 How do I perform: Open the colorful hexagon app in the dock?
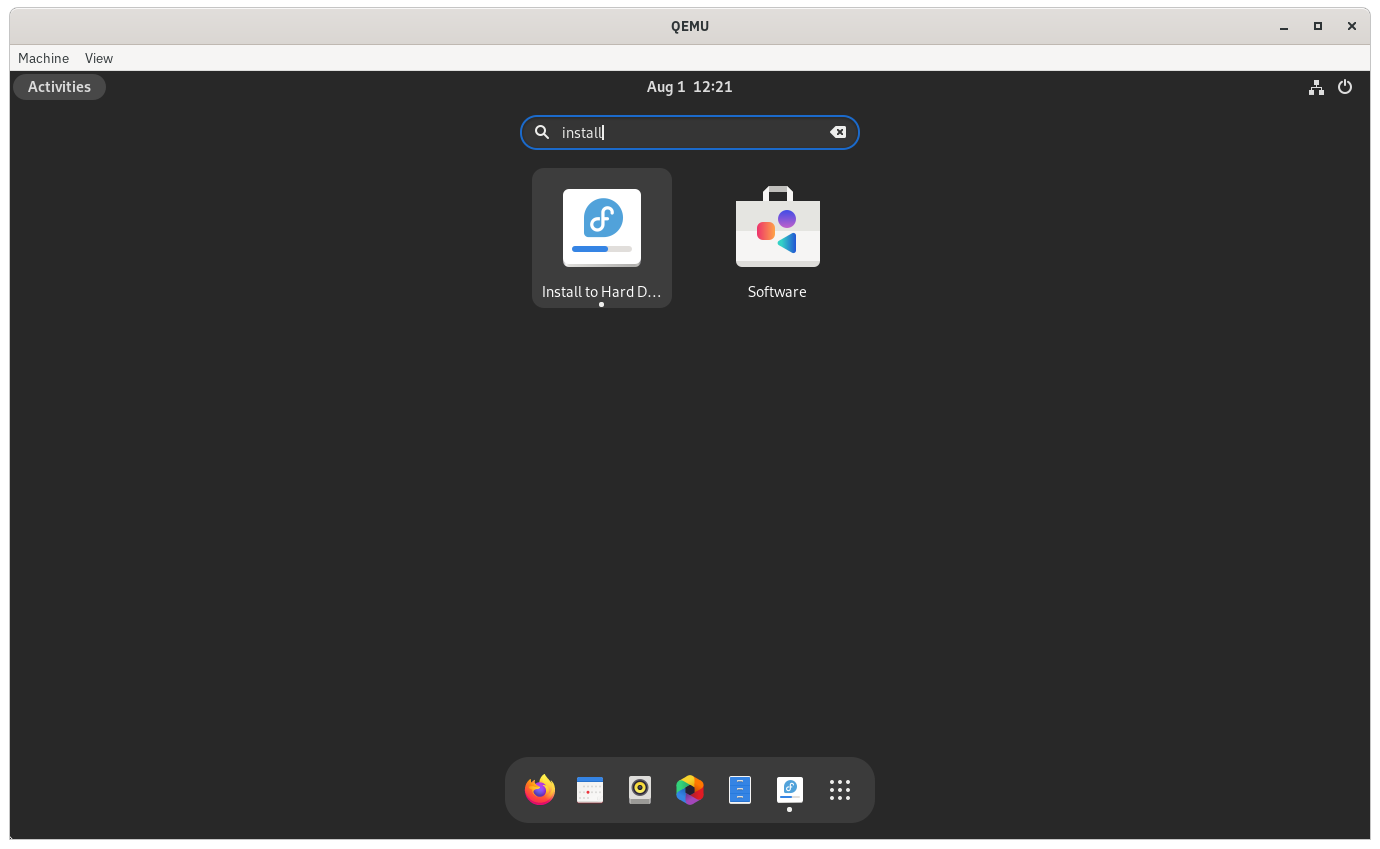(x=690, y=790)
